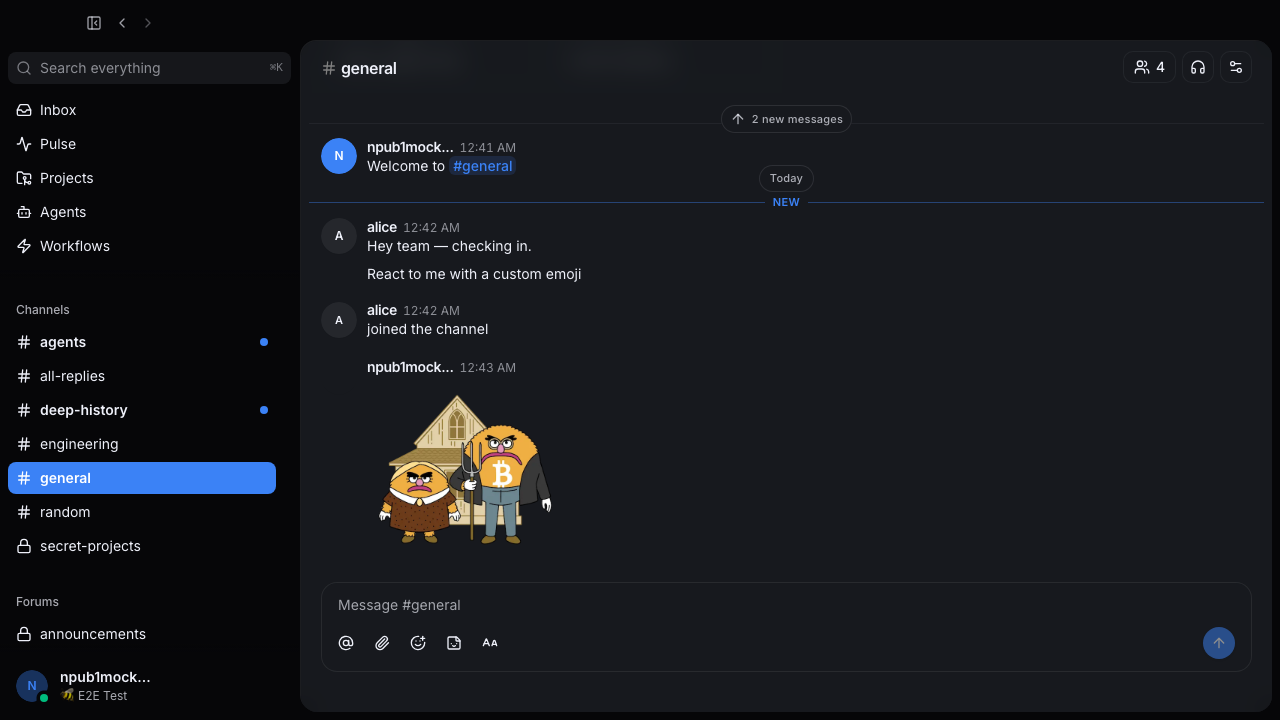Viewport: 1280px width, 720px height.
Task: Open the announcements forum
Action: pyautogui.click(x=142, y=634)
